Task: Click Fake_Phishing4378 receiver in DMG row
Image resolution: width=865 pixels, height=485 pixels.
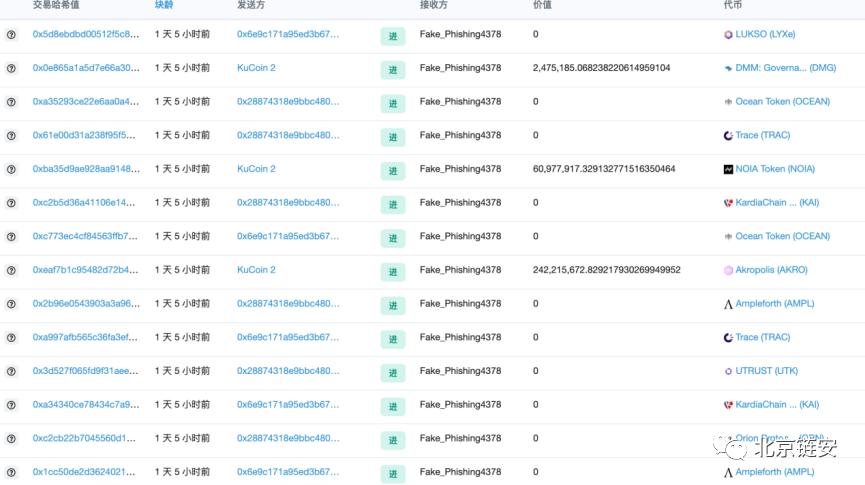Action: pos(460,68)
